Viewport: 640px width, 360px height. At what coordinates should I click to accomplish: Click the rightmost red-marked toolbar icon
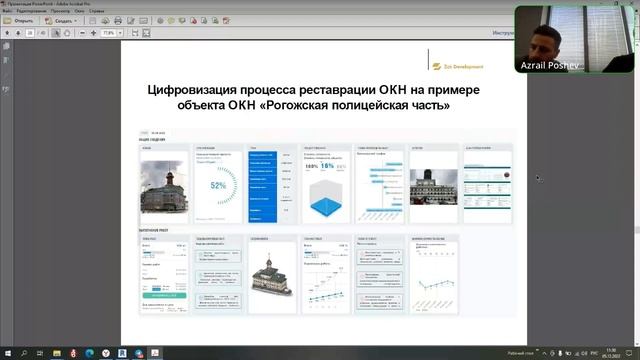click(227, 21)
